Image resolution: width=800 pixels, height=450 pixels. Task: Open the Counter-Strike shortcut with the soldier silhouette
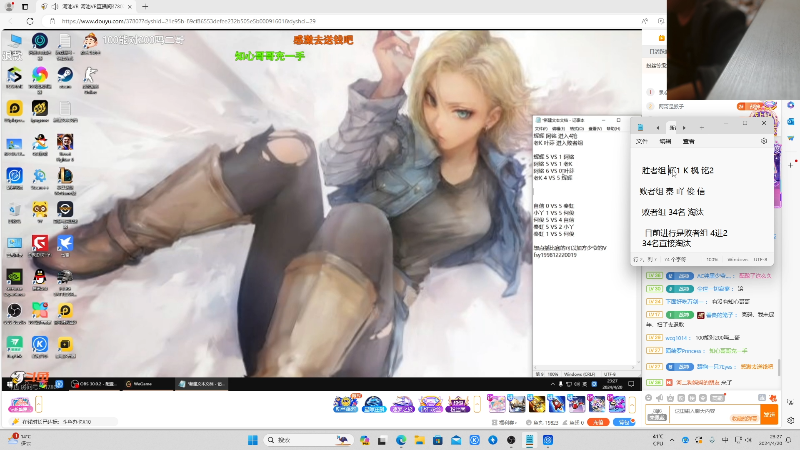(90, 76)
